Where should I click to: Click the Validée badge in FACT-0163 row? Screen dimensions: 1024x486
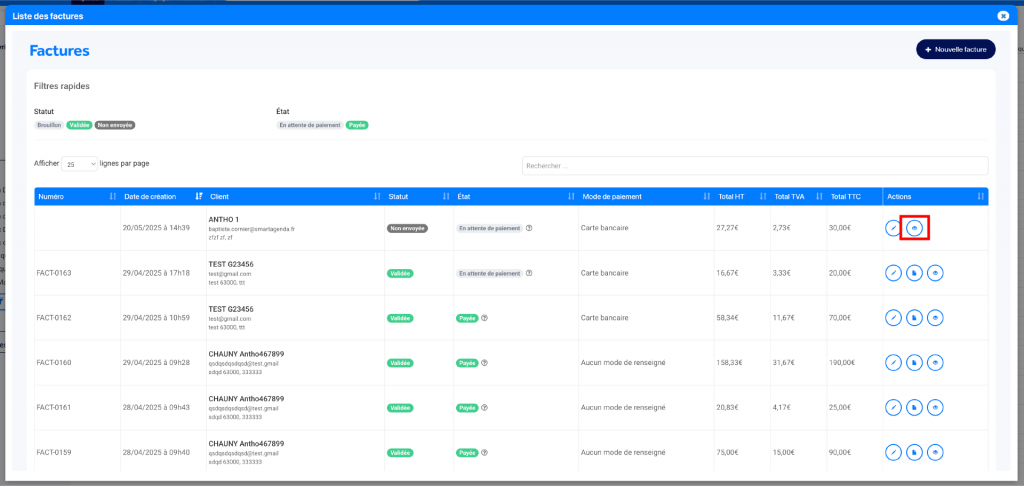(400, 273)
